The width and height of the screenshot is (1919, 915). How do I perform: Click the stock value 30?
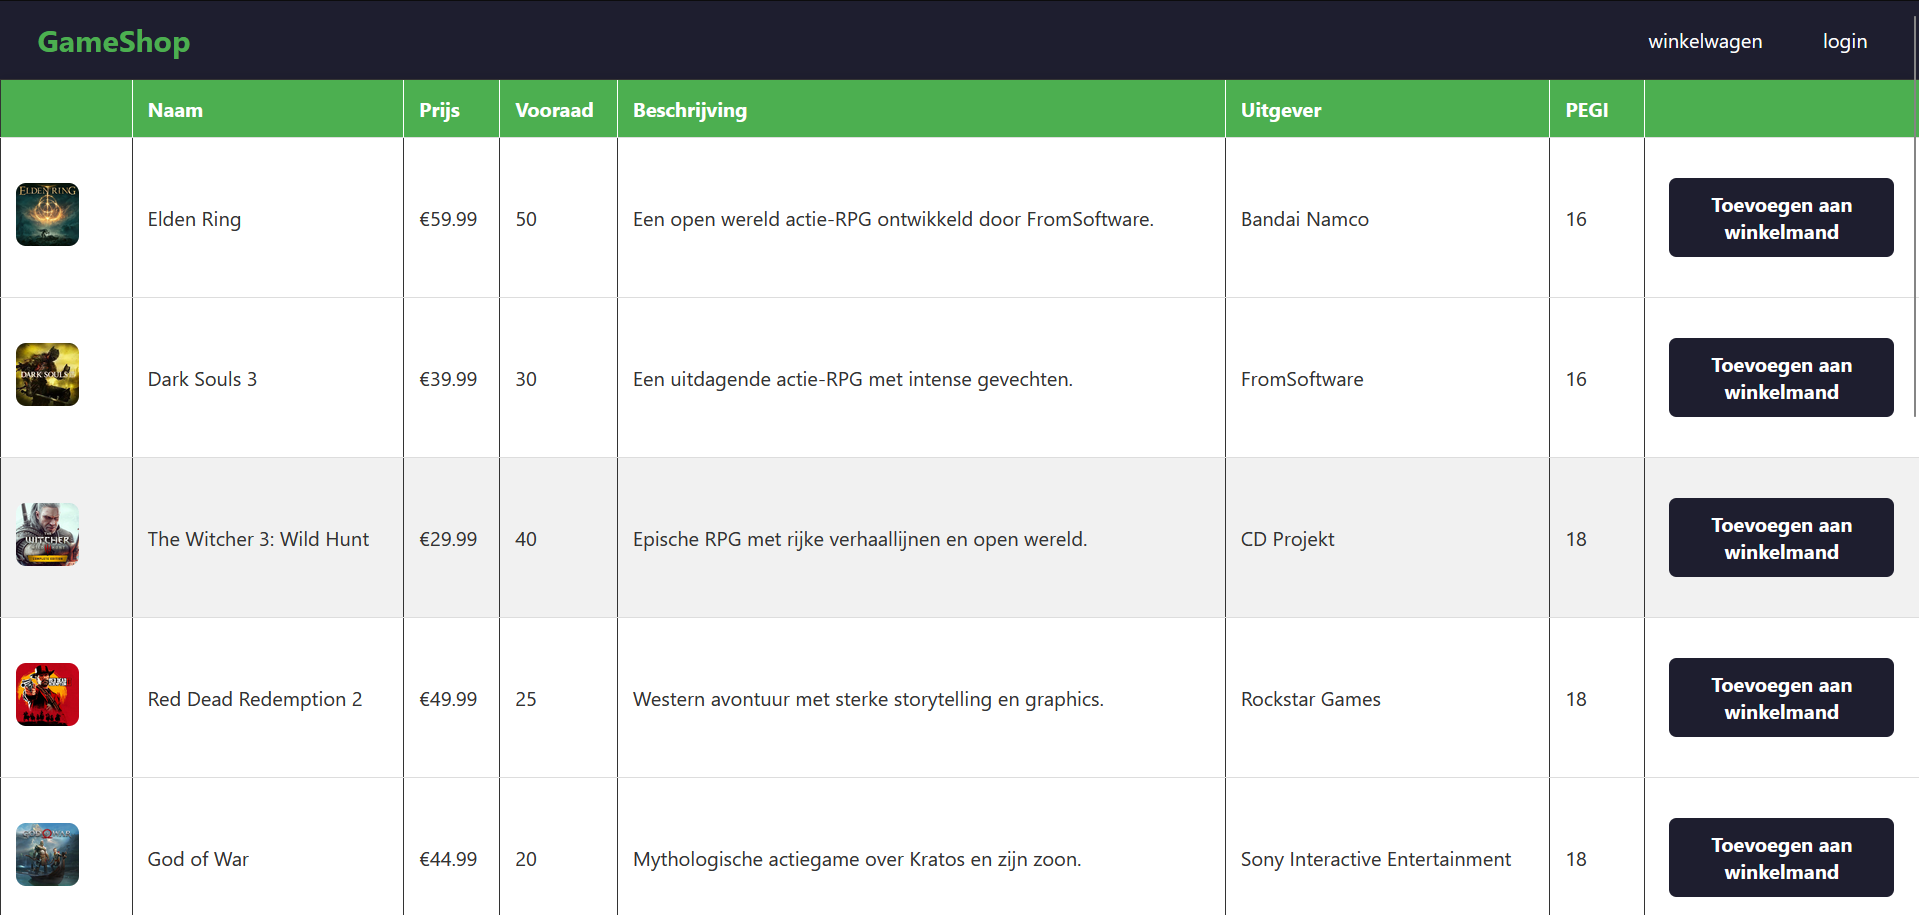coord(526,379)
